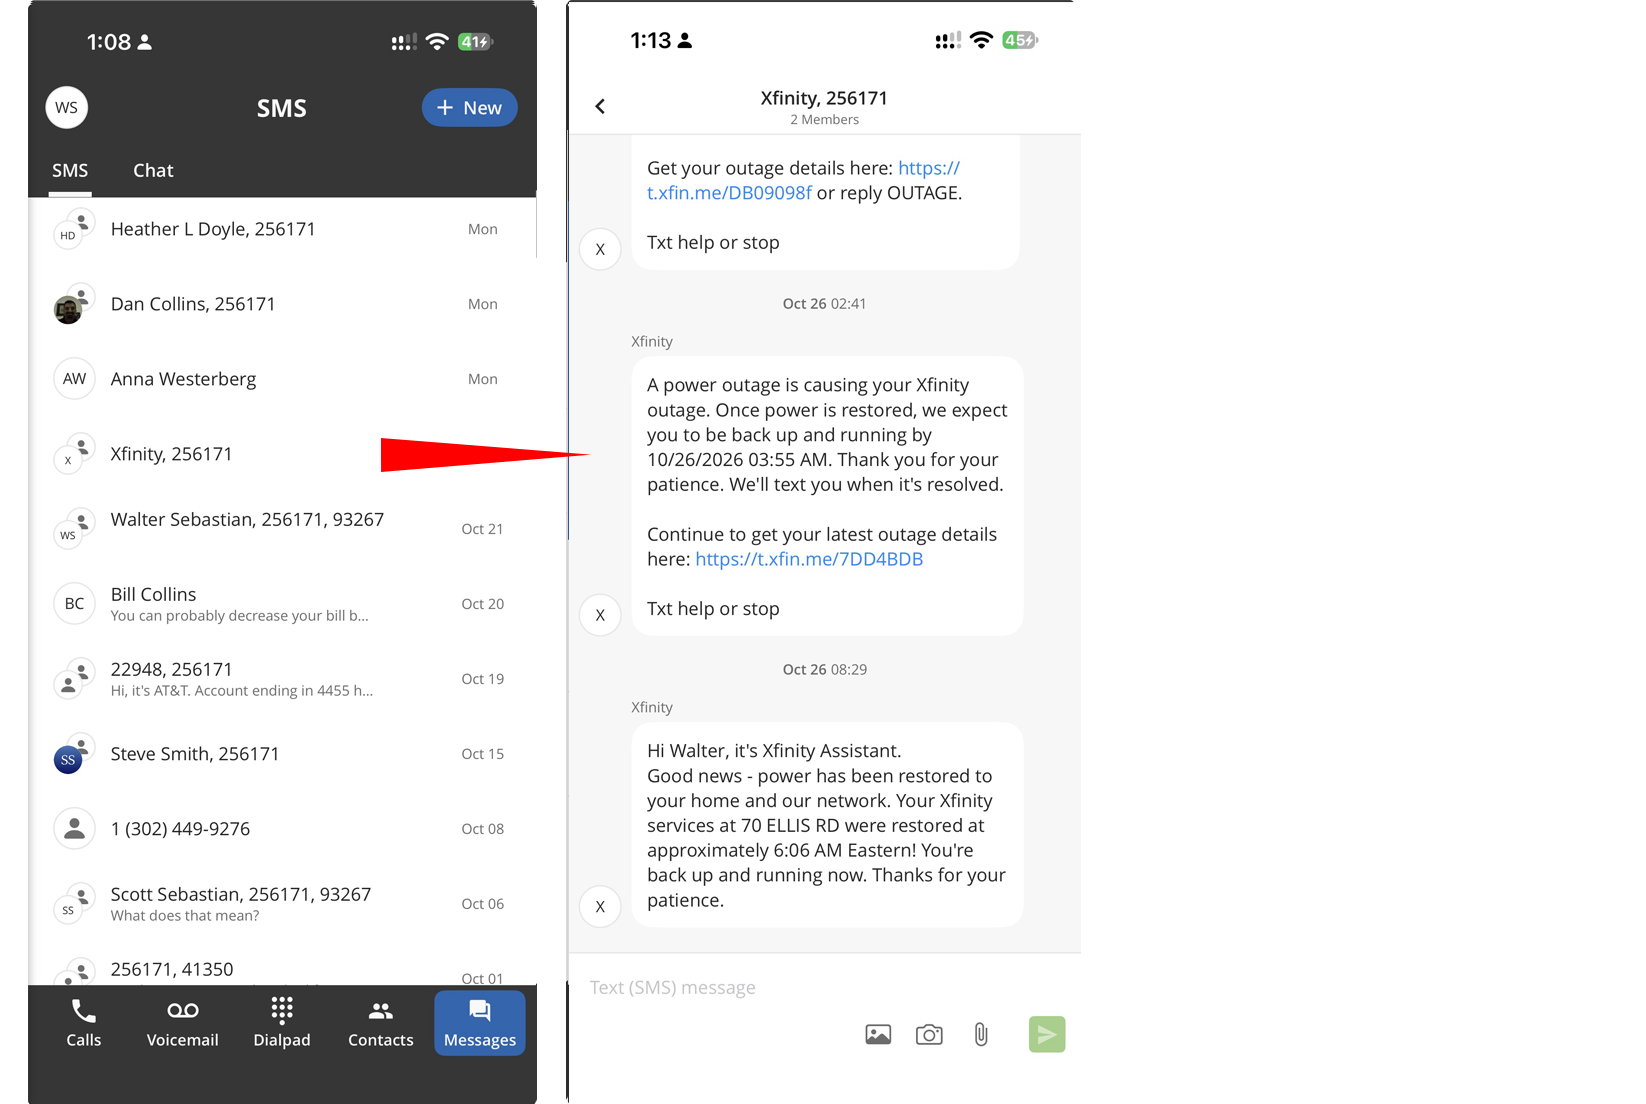Focus the Text (SMS) message input
This screenshot has height=1104, width=1646.
[824, 988]
